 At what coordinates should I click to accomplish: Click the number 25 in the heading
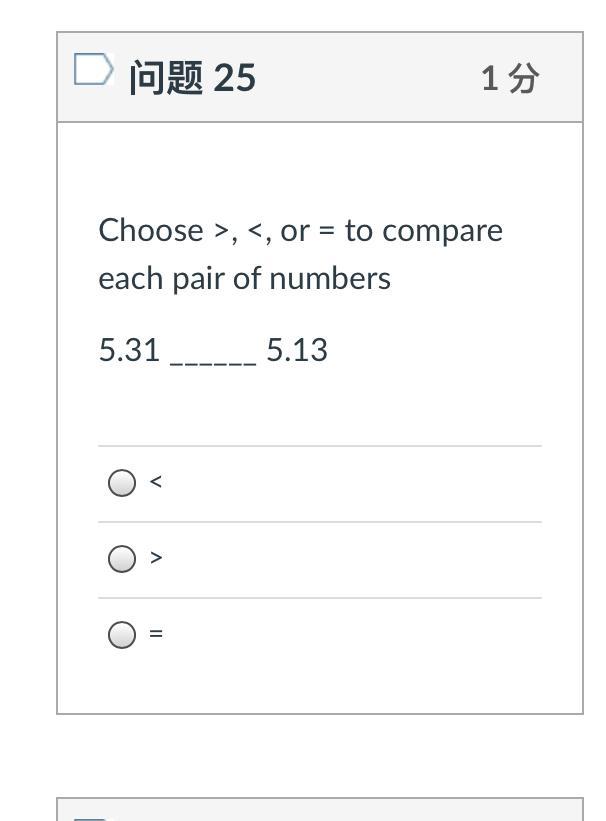tap(234, 77)
